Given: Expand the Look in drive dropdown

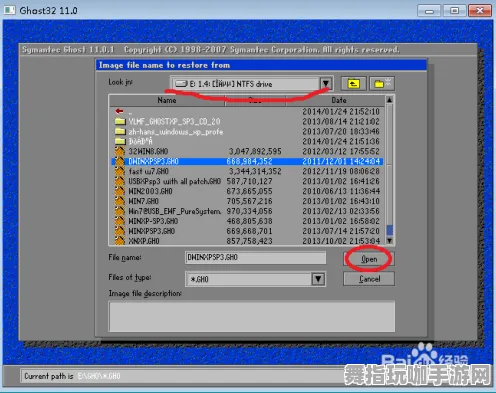Looking at the screenshot, I should pos(325,83).
